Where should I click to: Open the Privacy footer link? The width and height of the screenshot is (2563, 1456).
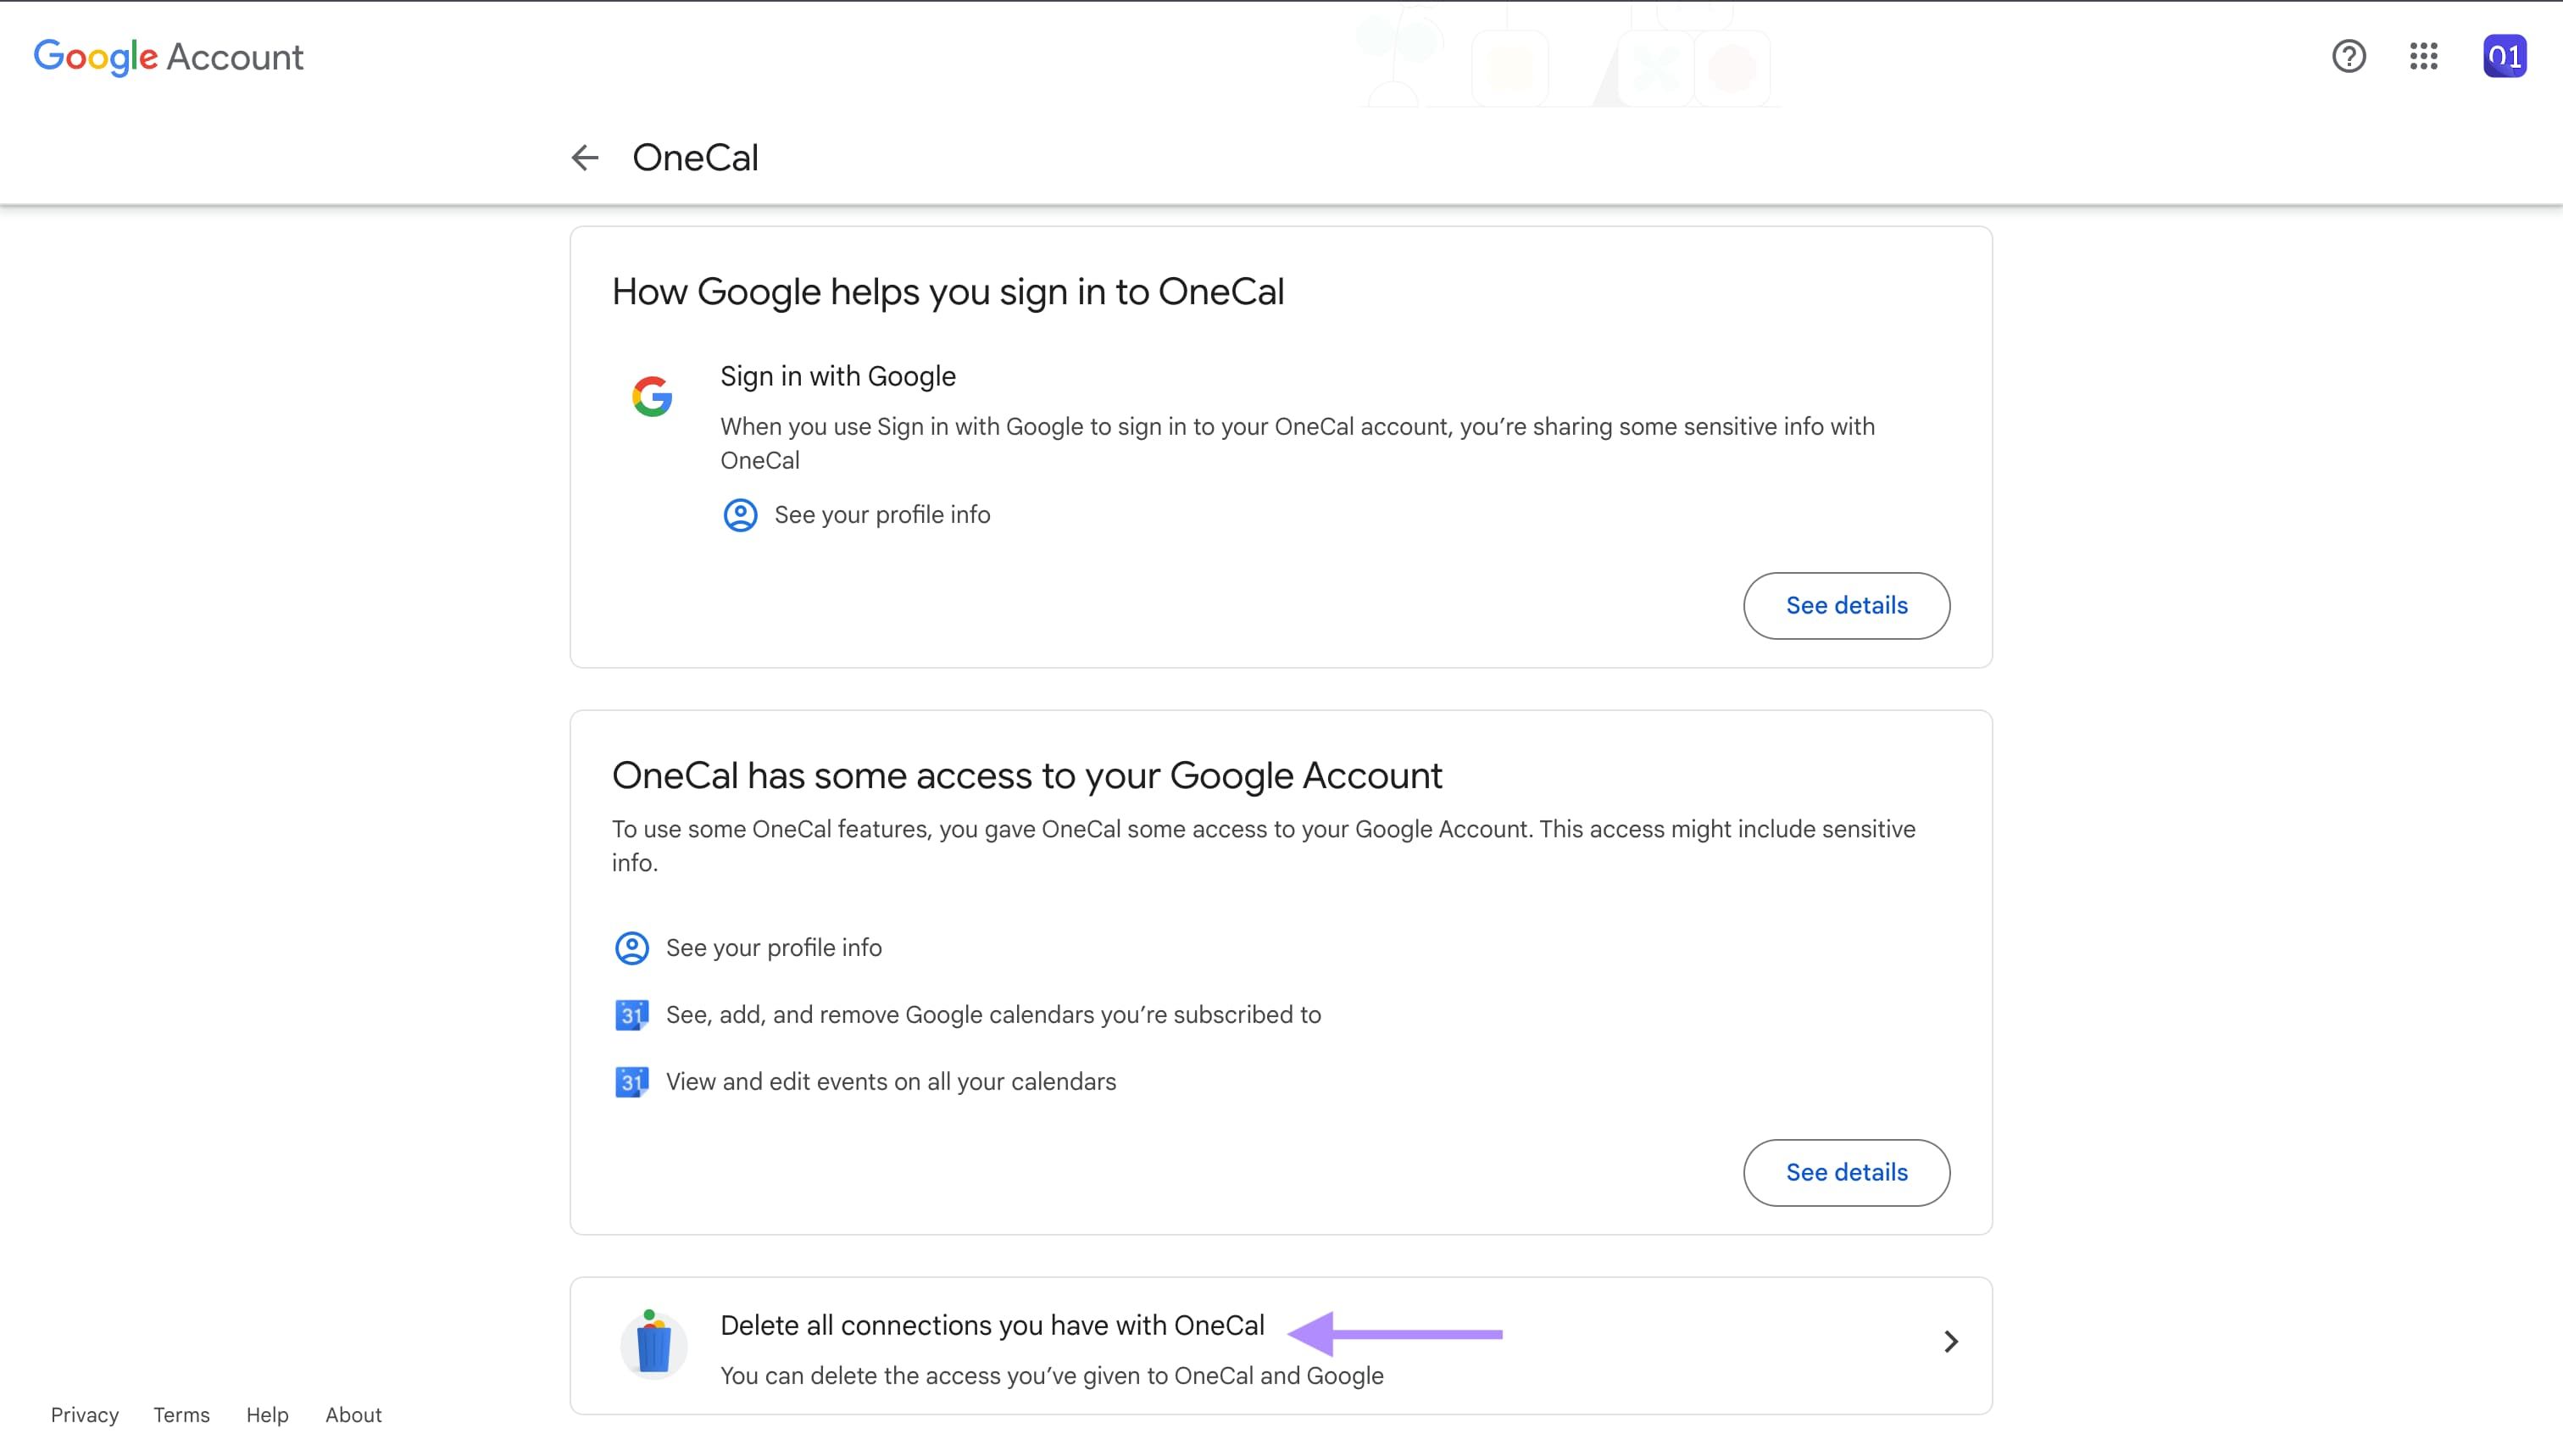(84, 1414)
